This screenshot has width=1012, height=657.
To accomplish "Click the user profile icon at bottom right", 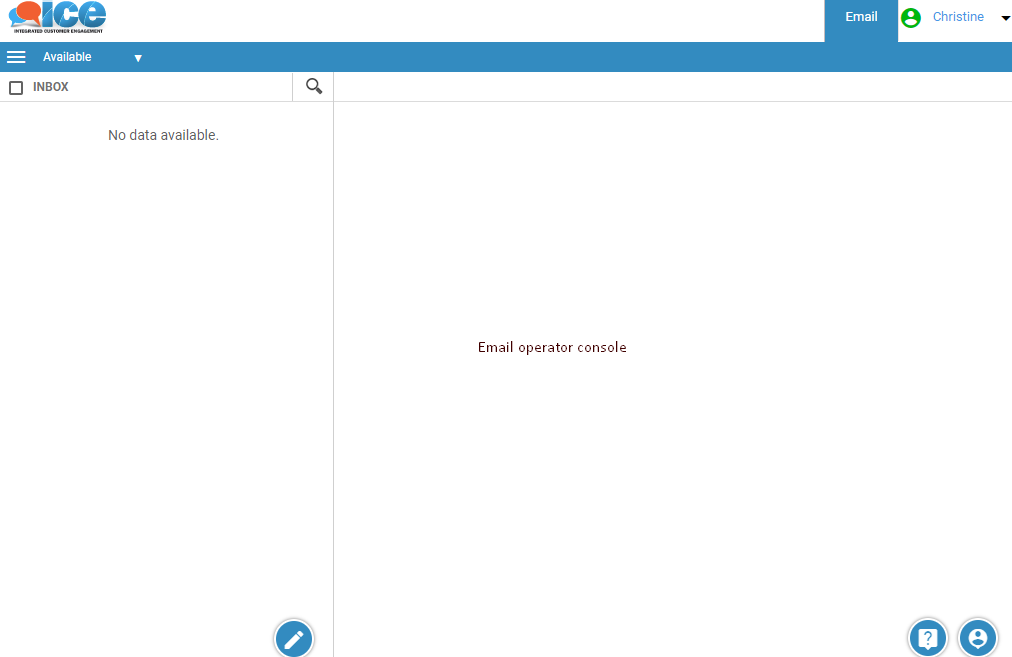I will click(977, 637).
